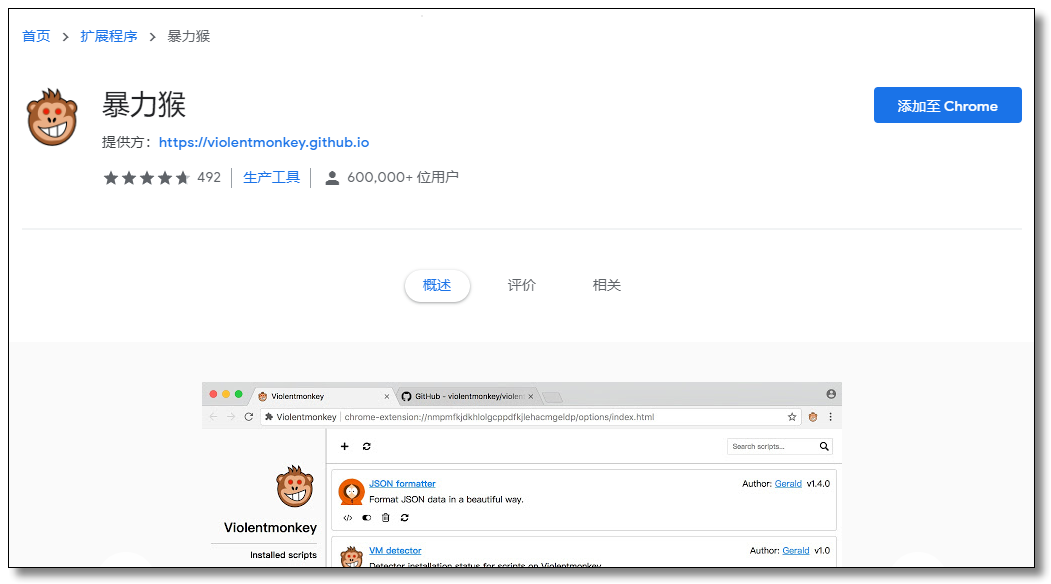Click the plus new script icon
The width and height of the screenshot is (1051, 584).
click(x=345, y=446)
